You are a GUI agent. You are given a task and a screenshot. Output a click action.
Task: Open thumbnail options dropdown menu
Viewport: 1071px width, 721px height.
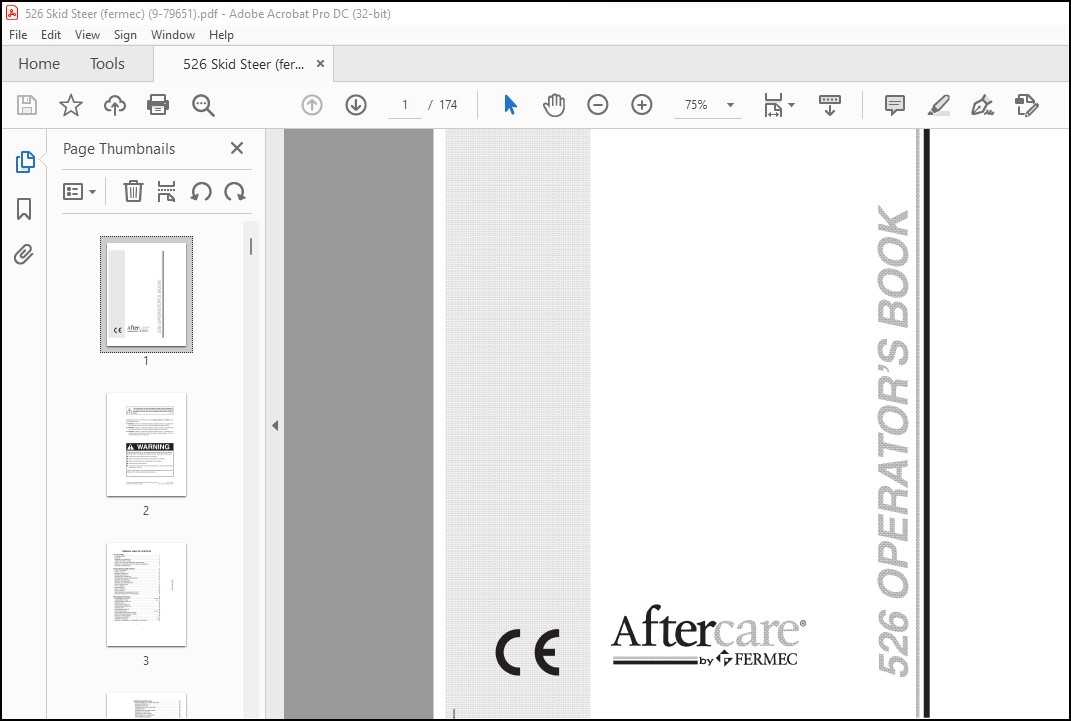pyautogui.click(x=79, y=191)
